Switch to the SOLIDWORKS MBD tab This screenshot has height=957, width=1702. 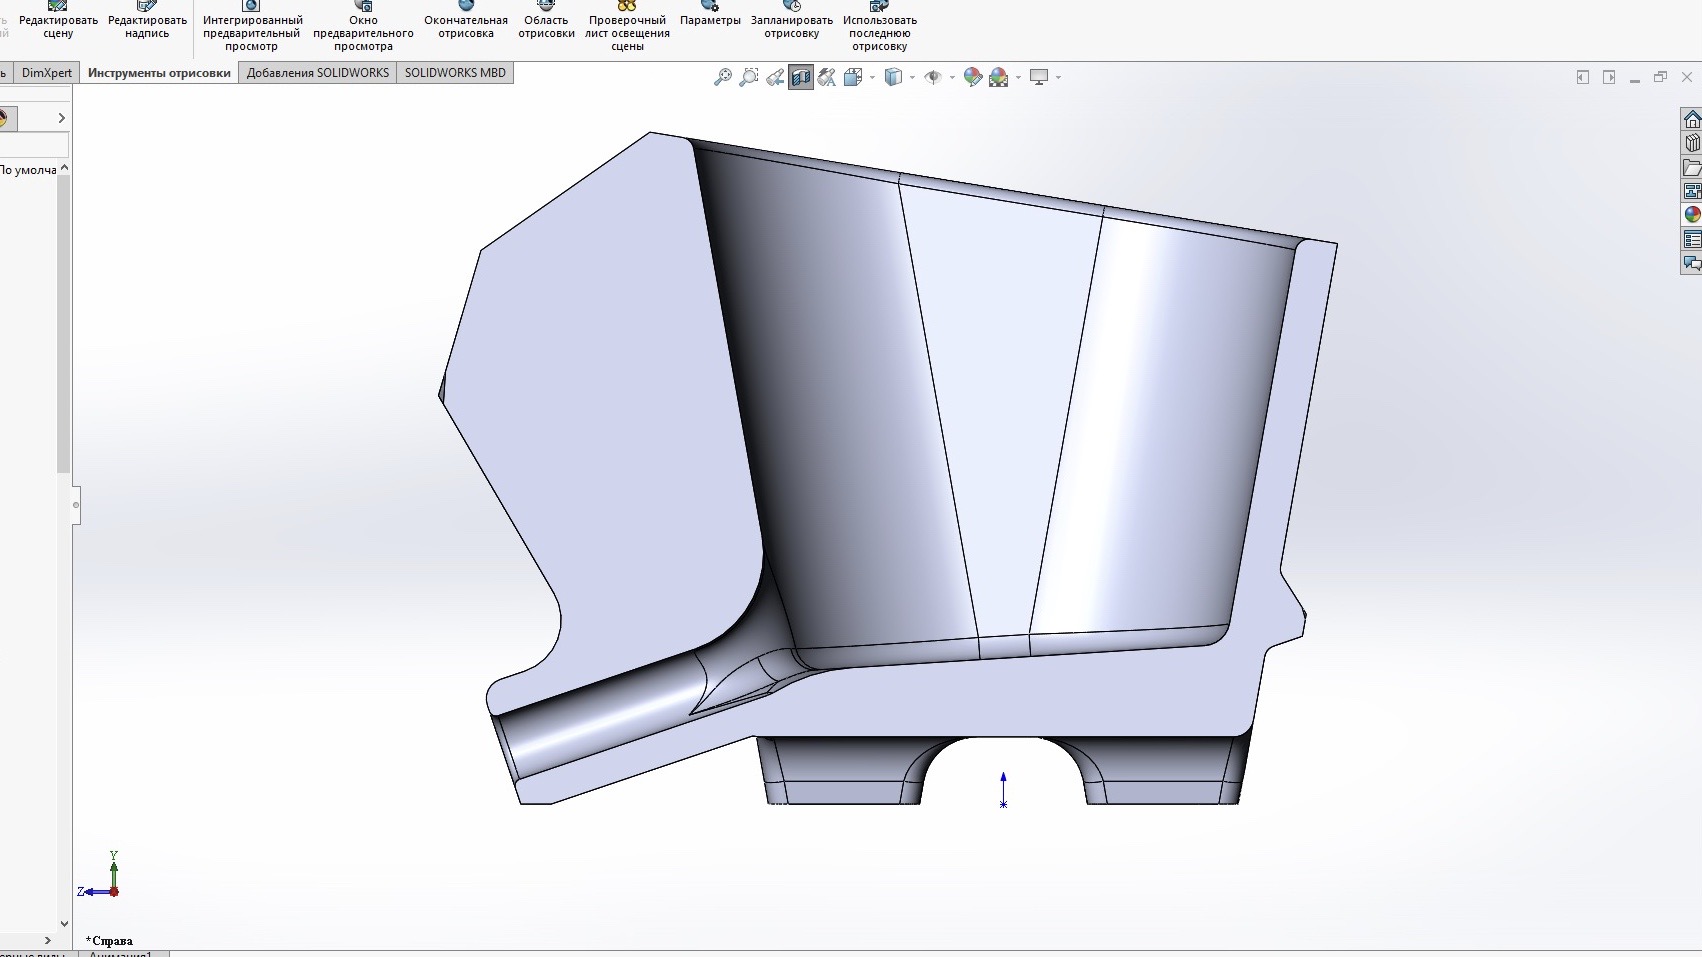tap(455, 73)
